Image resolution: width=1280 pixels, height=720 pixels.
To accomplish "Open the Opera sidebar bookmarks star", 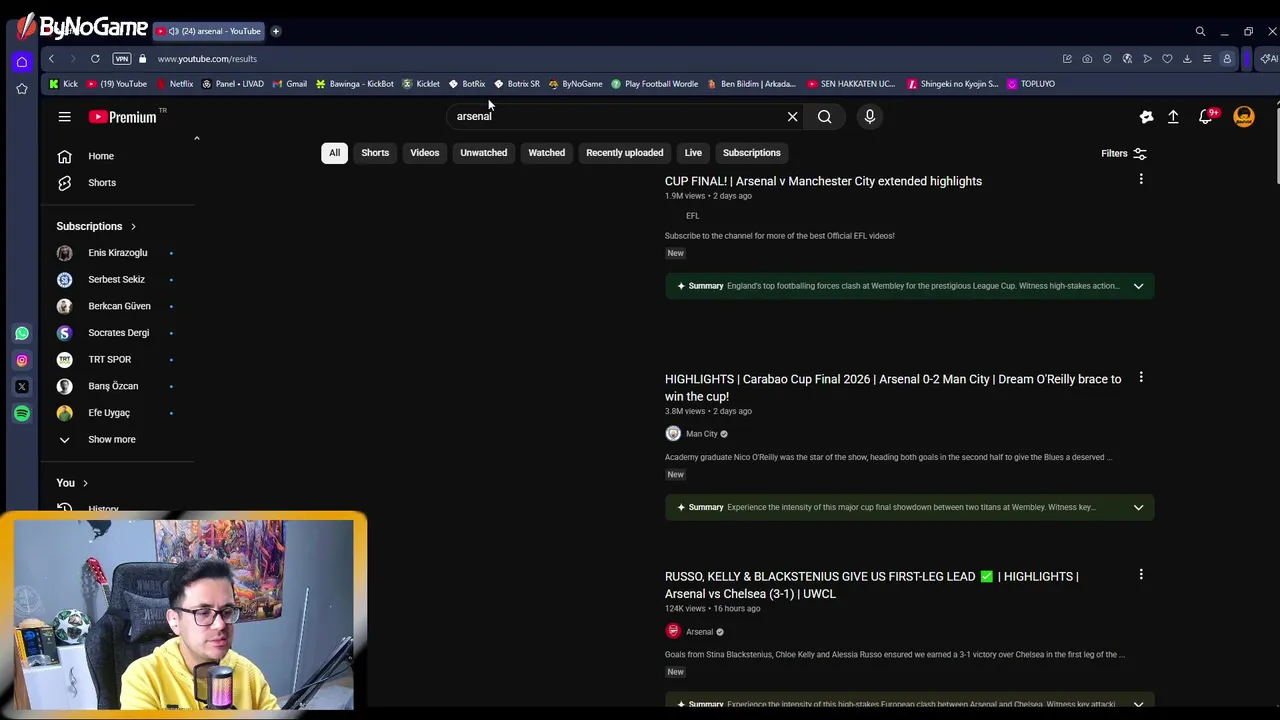I will click(21, 89).
